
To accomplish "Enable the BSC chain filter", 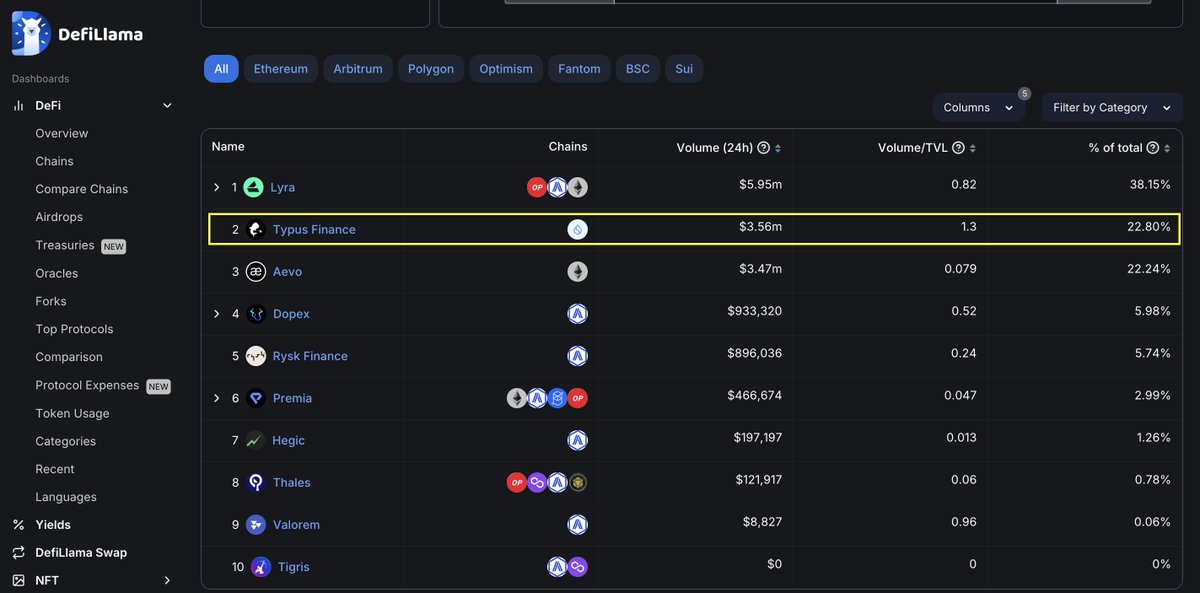I will click(x=637, y=68).
